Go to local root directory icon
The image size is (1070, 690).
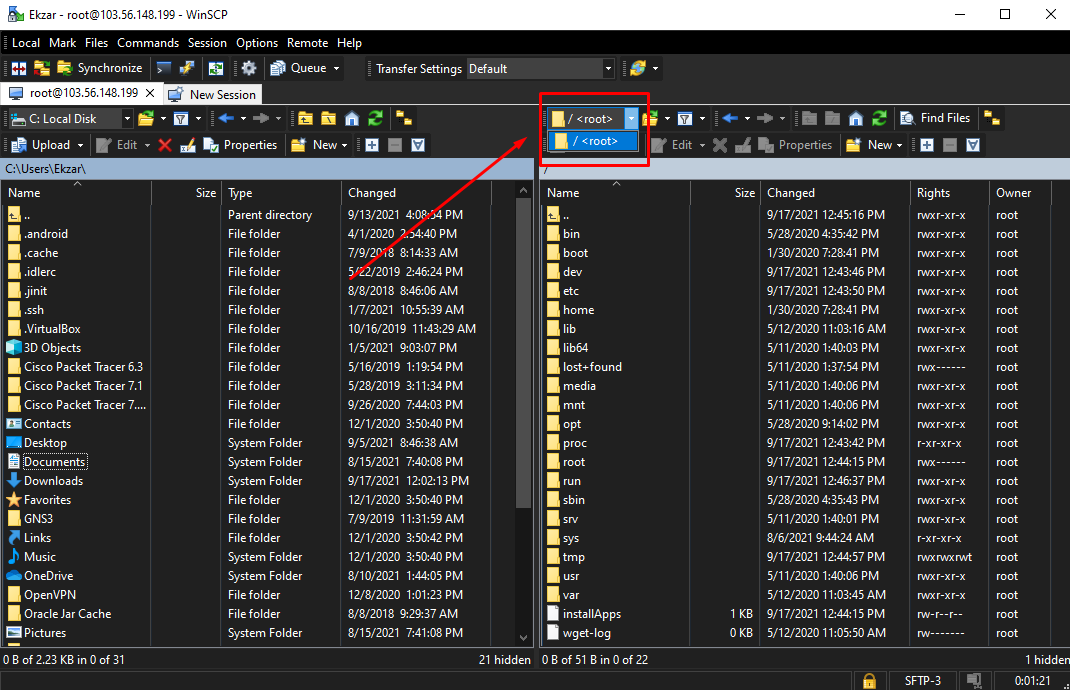click(x=328, y=119)
